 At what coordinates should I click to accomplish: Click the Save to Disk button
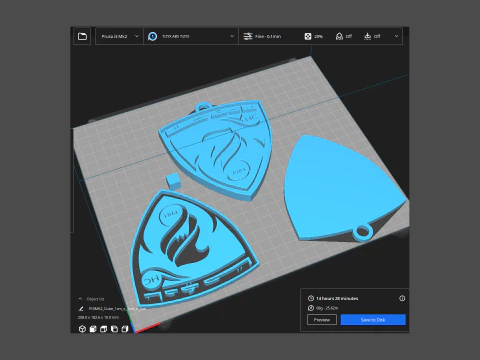(373, 320)
